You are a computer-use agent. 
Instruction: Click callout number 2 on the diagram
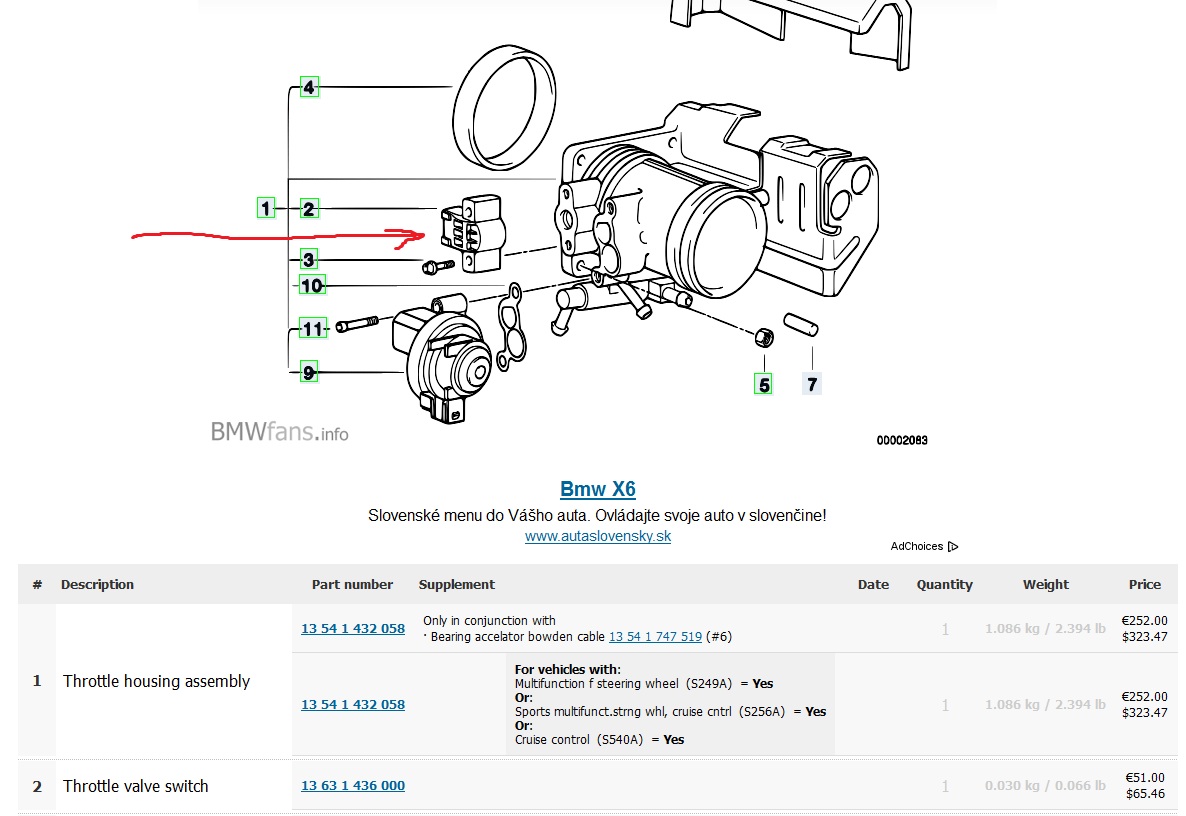click(309, 209)
